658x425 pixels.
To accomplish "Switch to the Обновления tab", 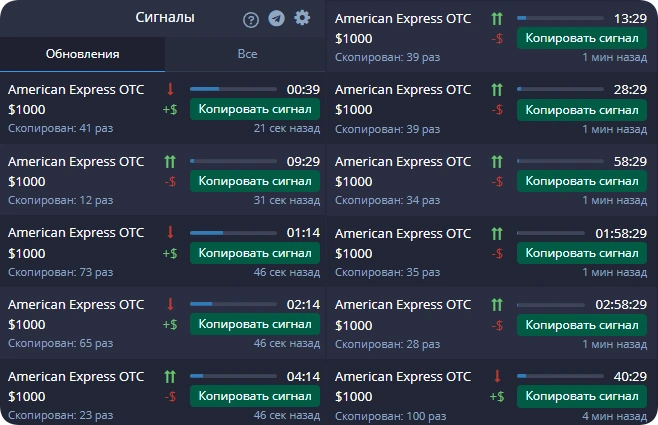I will 82,54.
